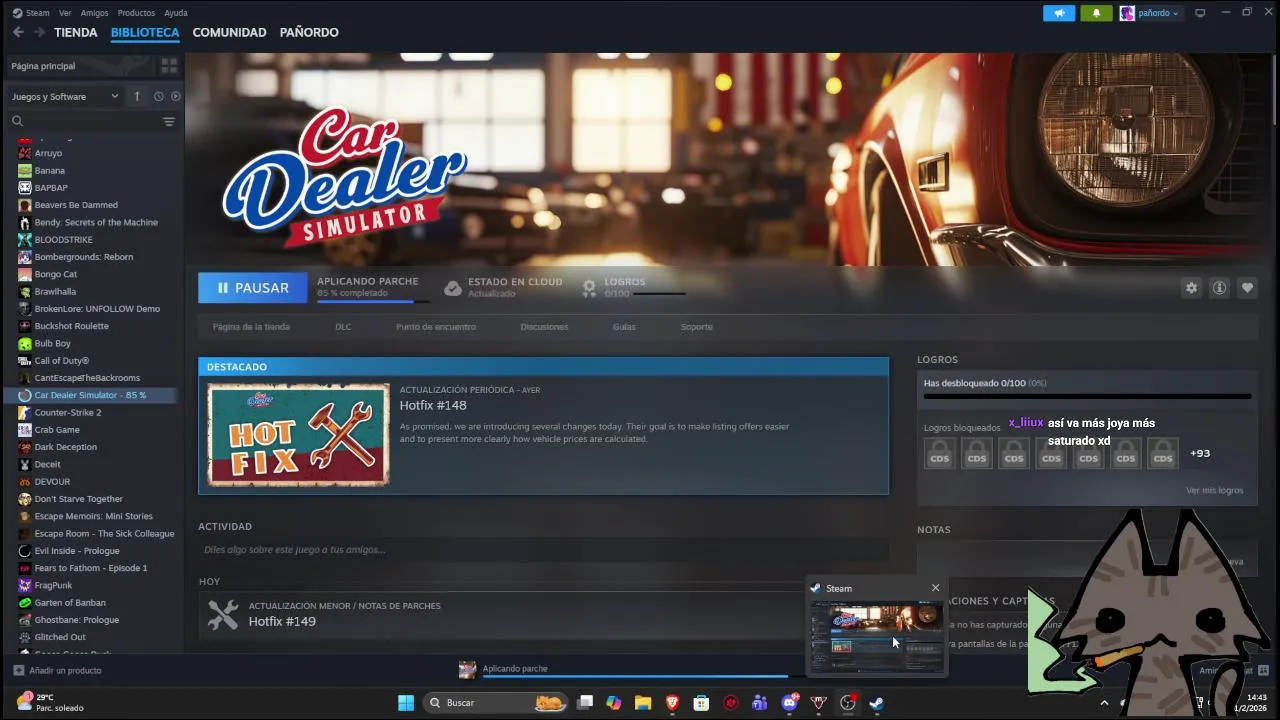
Task: Open the Soporte link
Action: [697, 327]
